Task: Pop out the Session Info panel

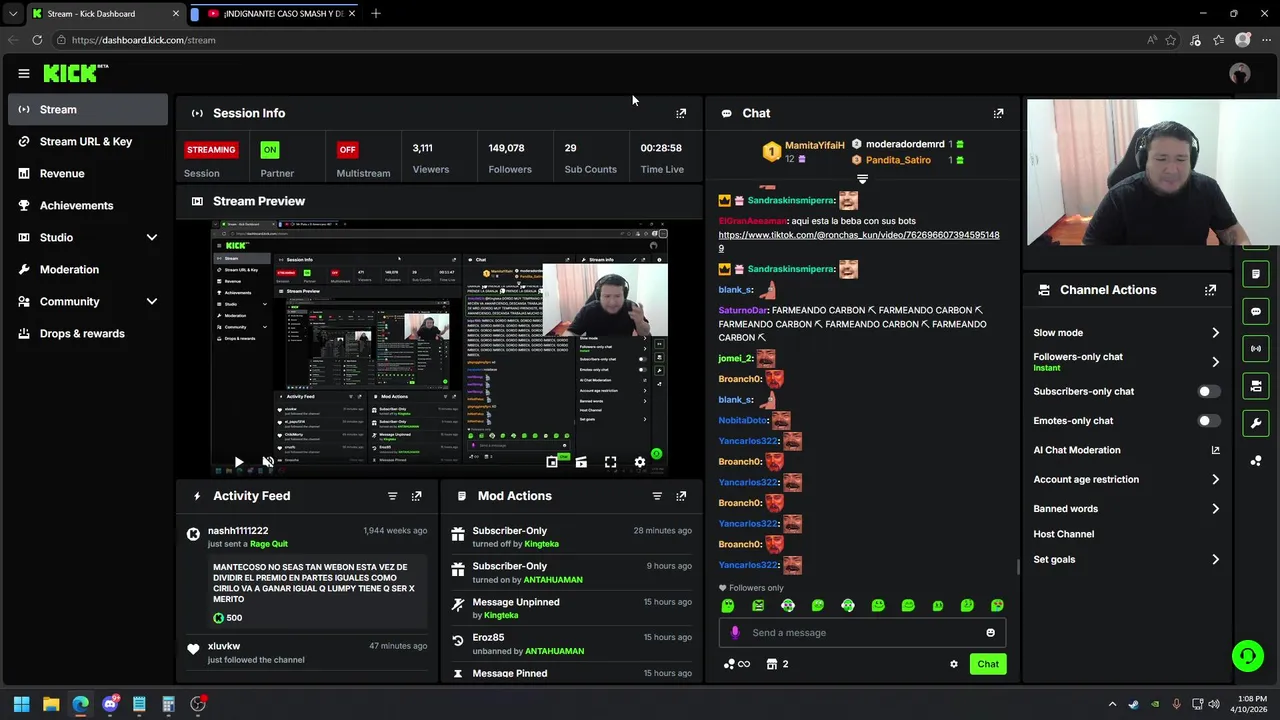Action: click(681, 113)
